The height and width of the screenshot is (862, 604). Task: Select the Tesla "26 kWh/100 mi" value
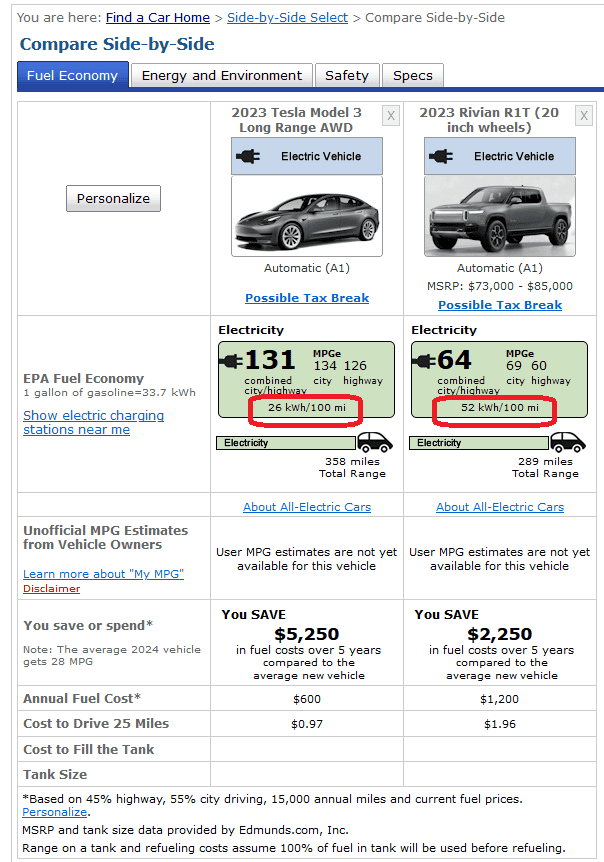tap(307, 408)
